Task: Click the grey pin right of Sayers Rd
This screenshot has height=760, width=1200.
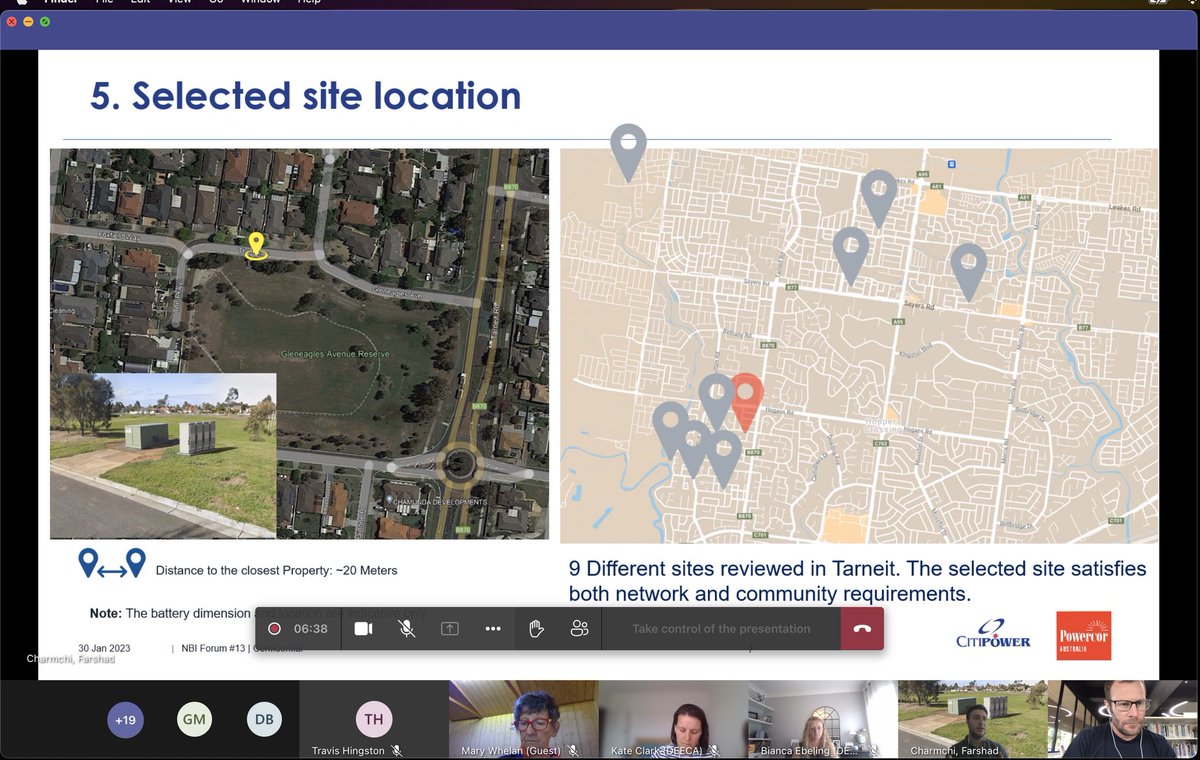Action: pos(968,272)
